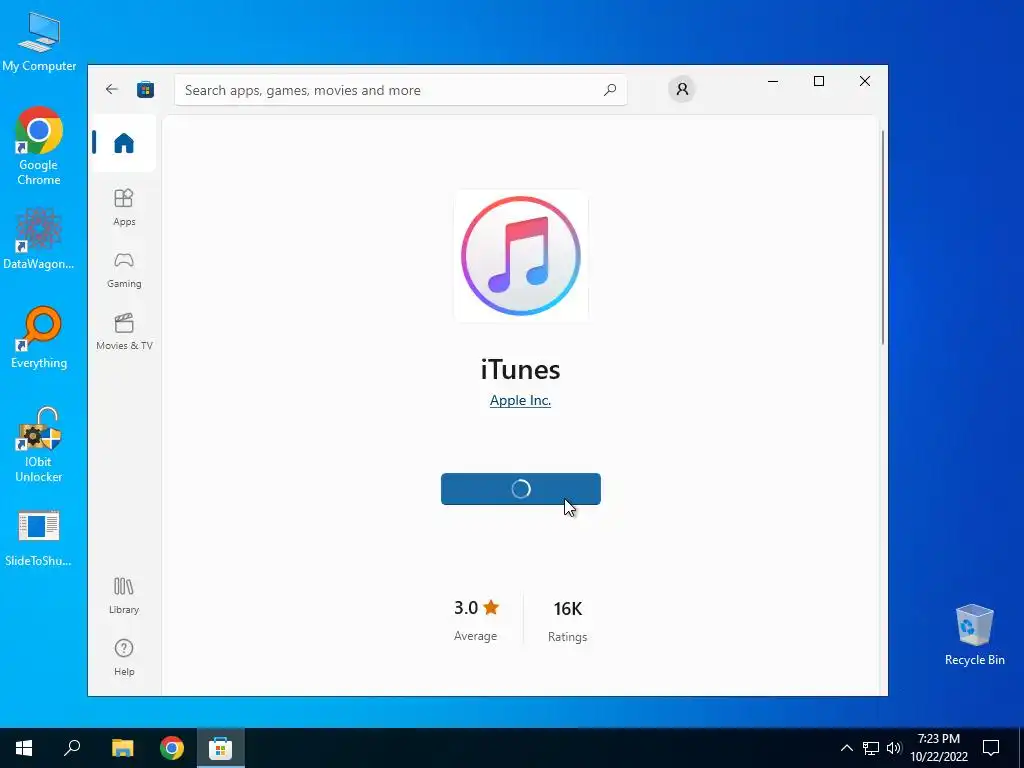Screen dimensions: 1024x768
Task: Open the user account profile icon
Action: 682,89
